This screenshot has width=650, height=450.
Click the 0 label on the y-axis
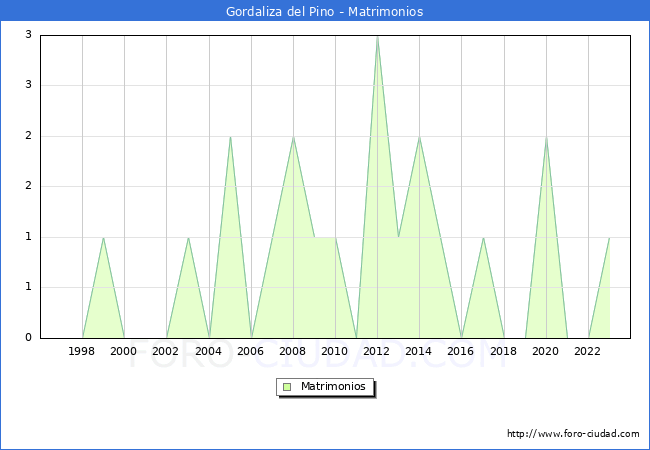(28, 338)
